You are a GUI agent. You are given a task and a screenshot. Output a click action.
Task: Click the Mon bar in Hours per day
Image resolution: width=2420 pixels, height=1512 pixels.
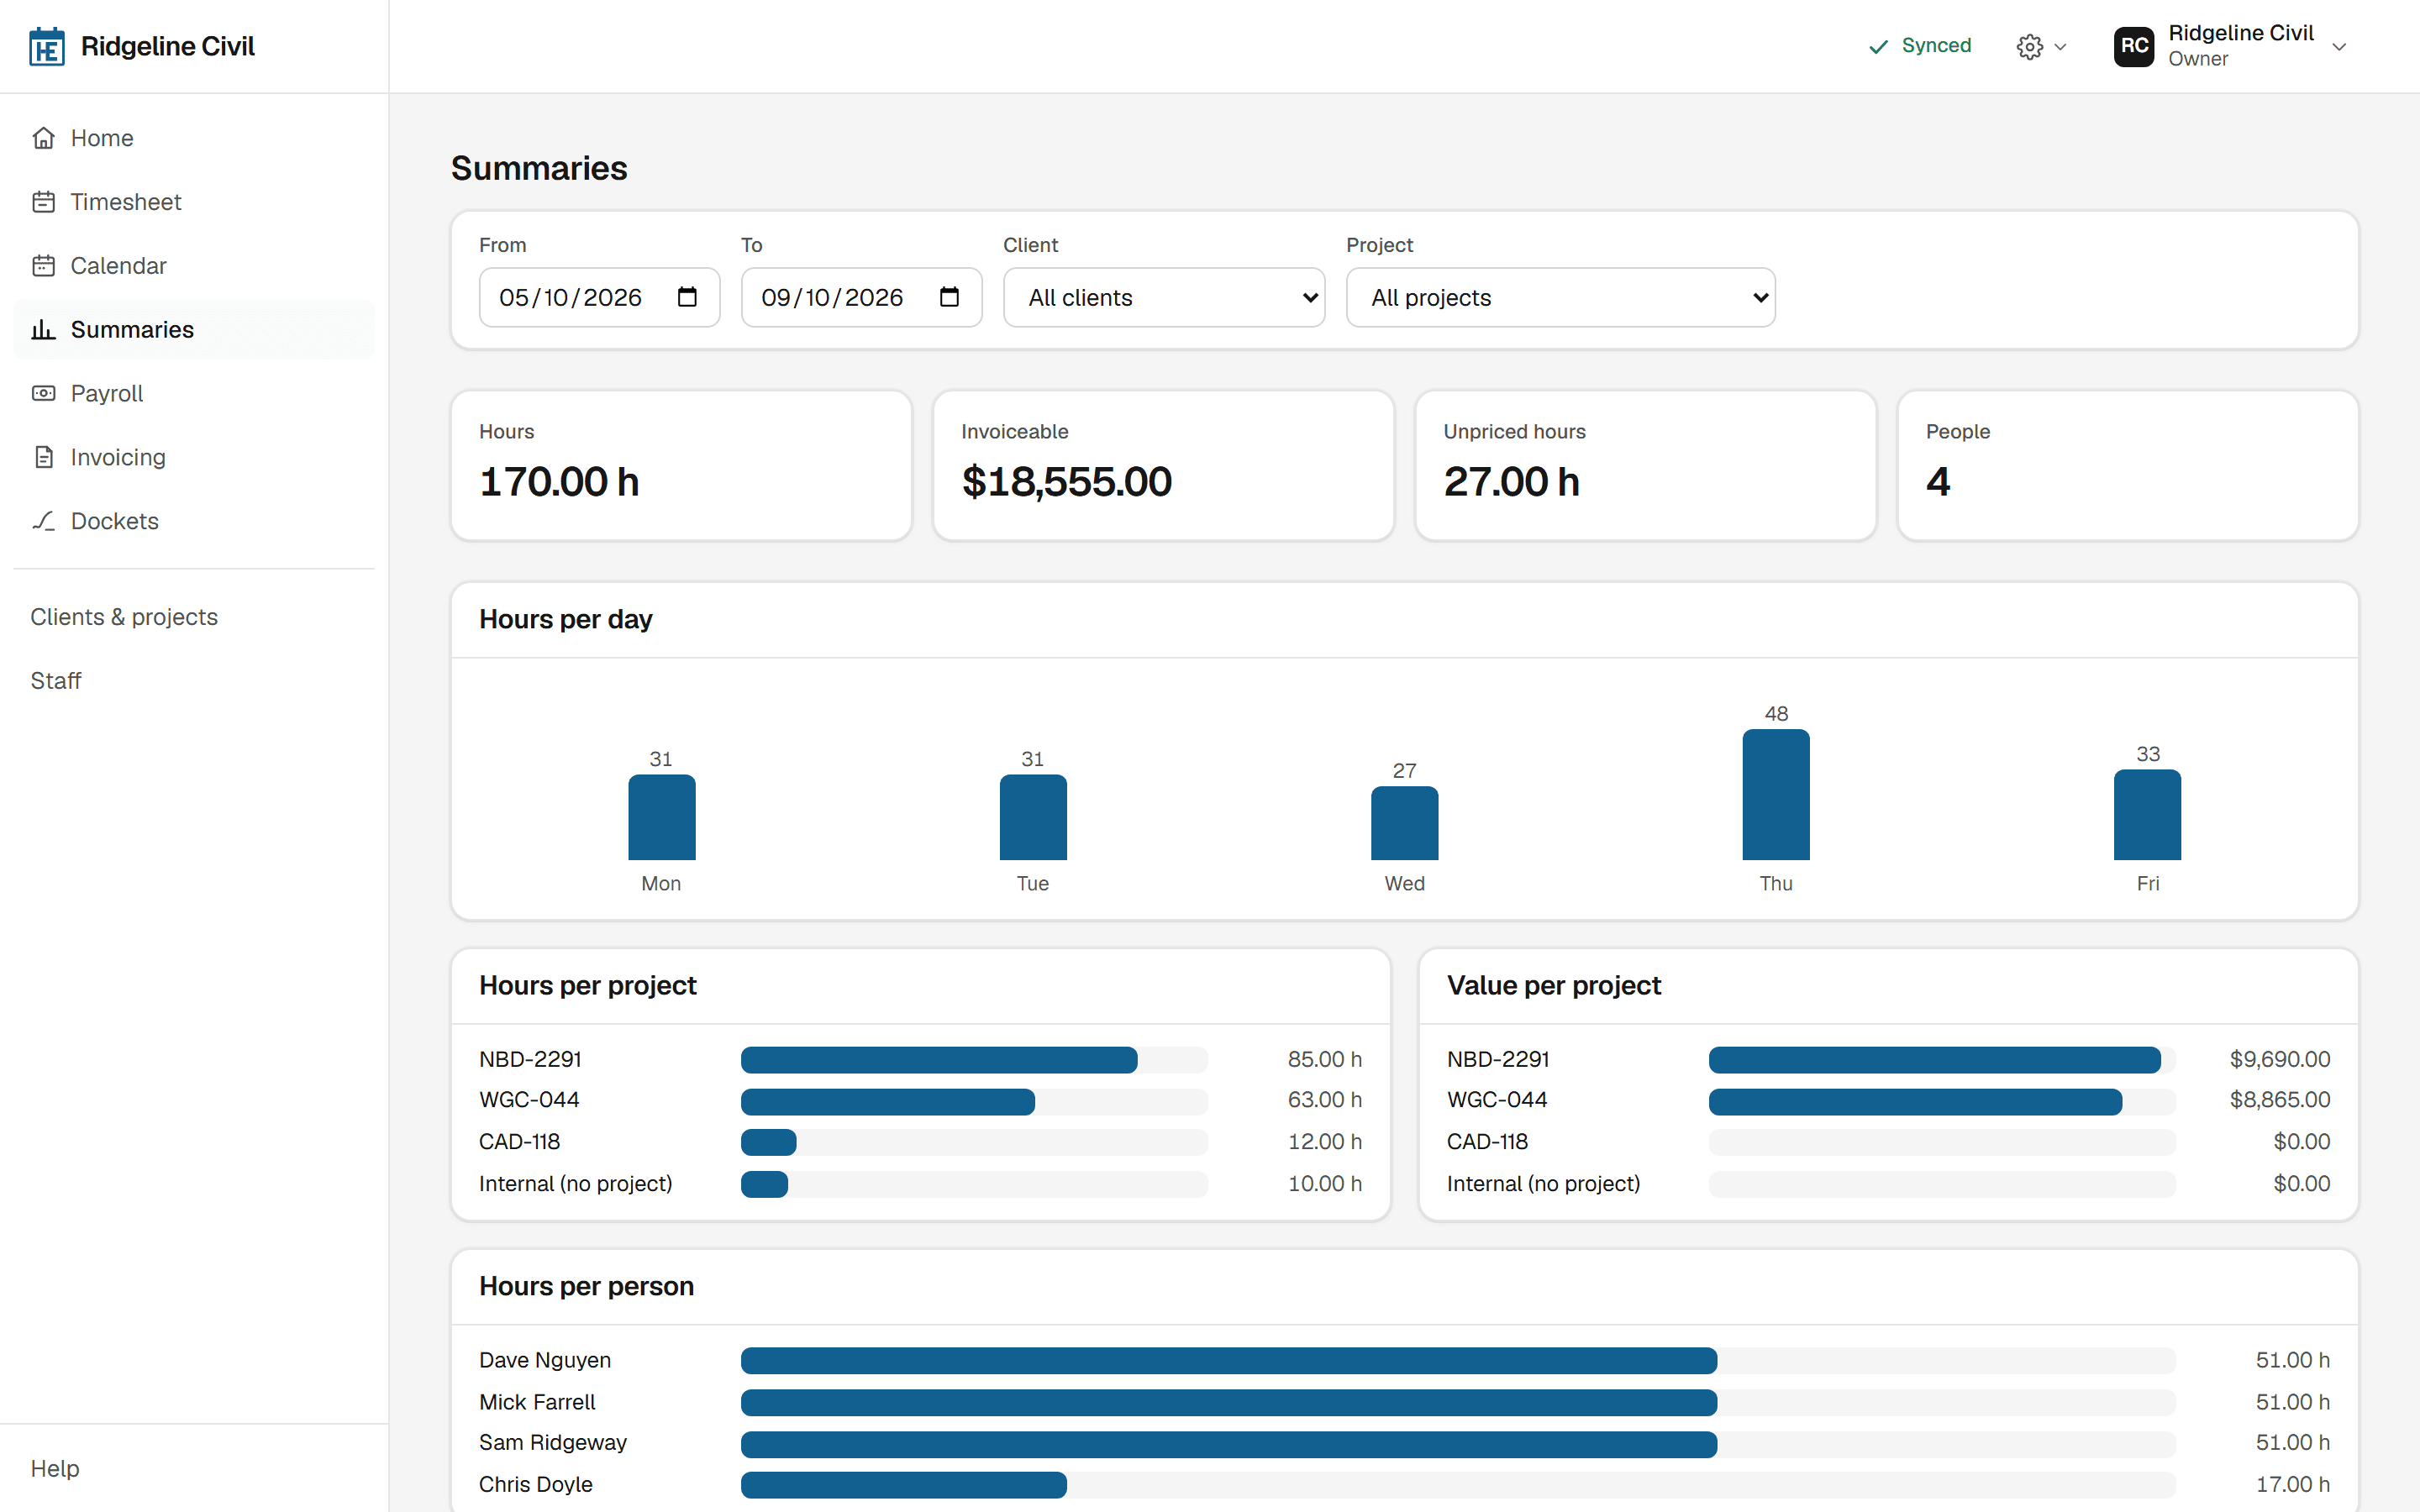[x=661, y=817]
